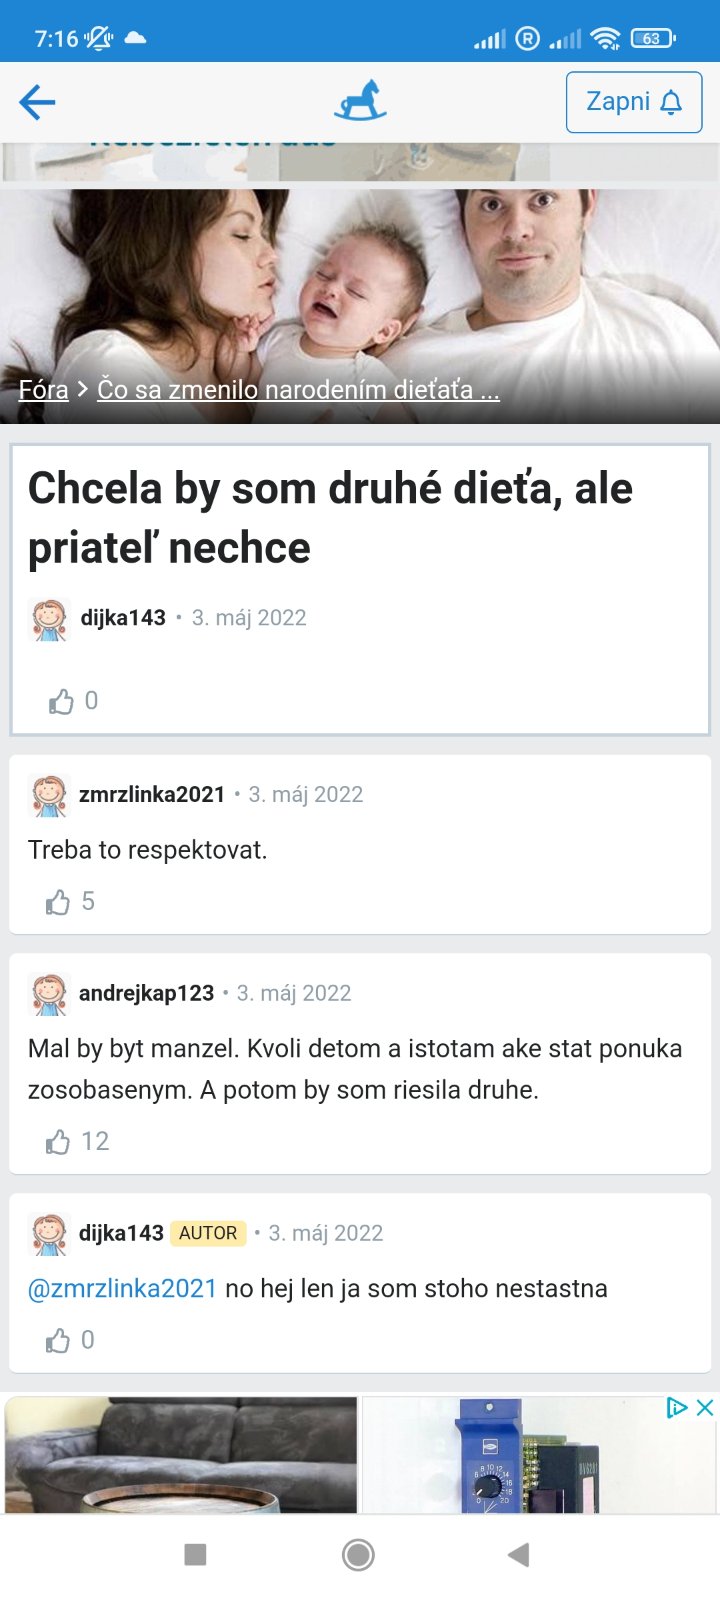
Task: Open AdChoices info triangle icon
Action: pos(677,1408)
